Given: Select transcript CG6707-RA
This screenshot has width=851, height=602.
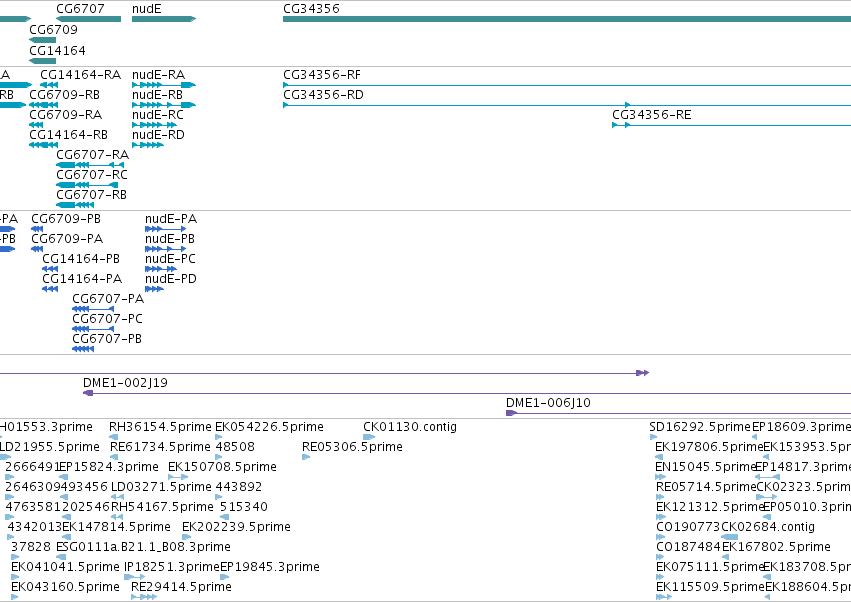Looking at the screenshot, I should pyautogui.click(x=90, y=165).
